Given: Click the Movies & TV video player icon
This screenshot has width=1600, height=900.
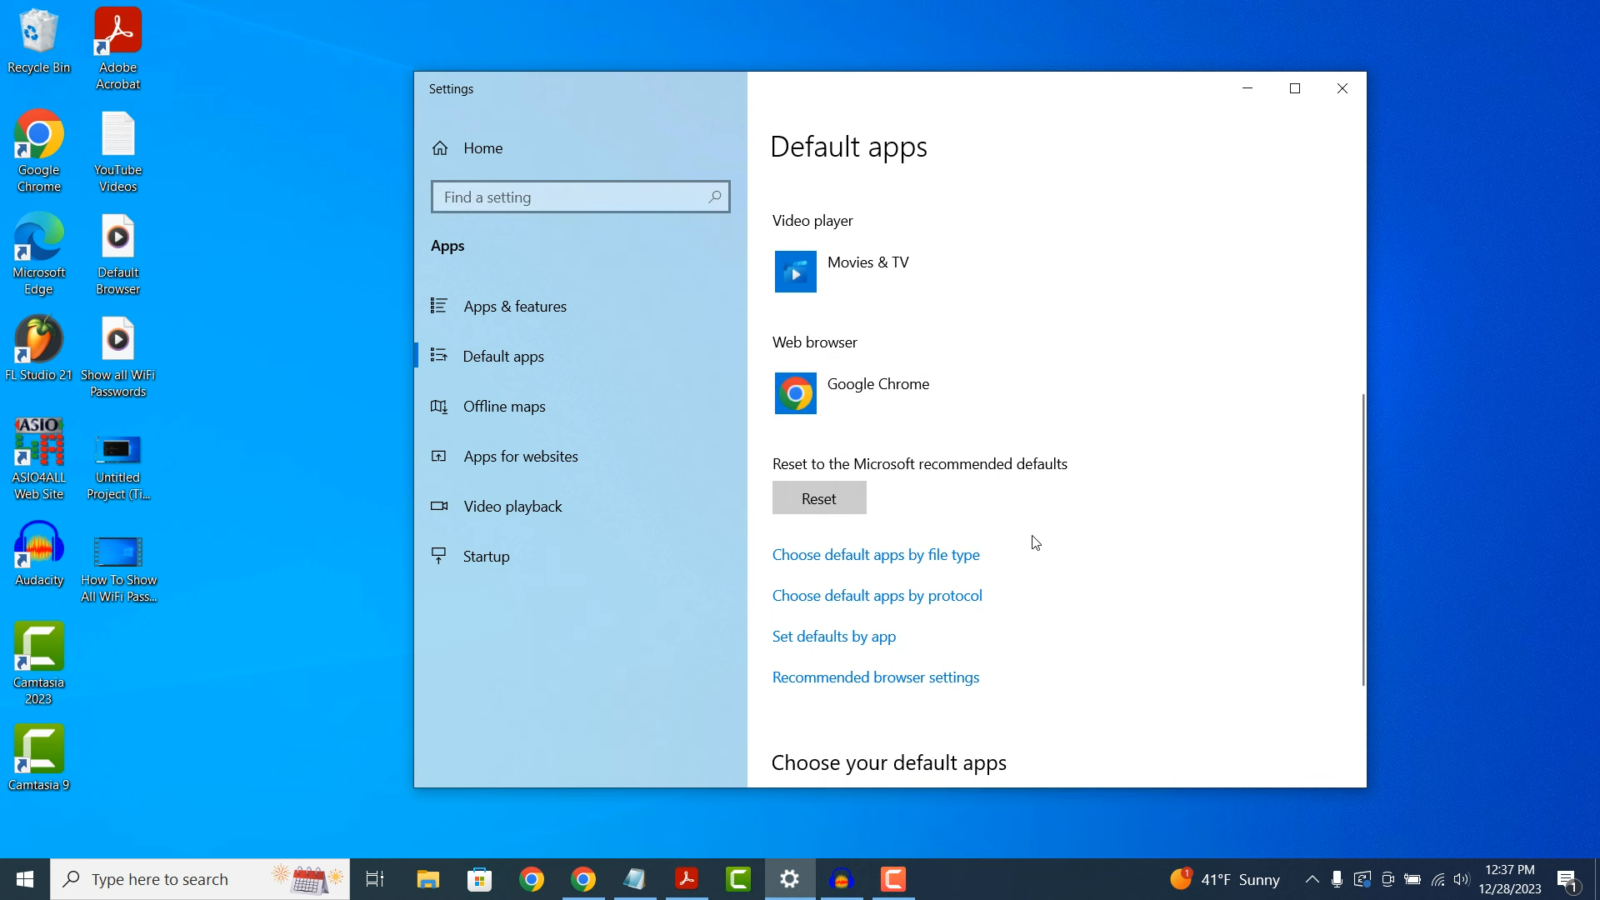Looking at the screenshot, I should (794, 271).
